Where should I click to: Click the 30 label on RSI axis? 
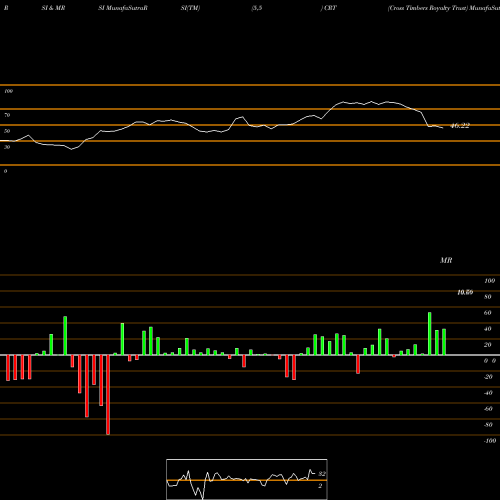click(7, 147)
